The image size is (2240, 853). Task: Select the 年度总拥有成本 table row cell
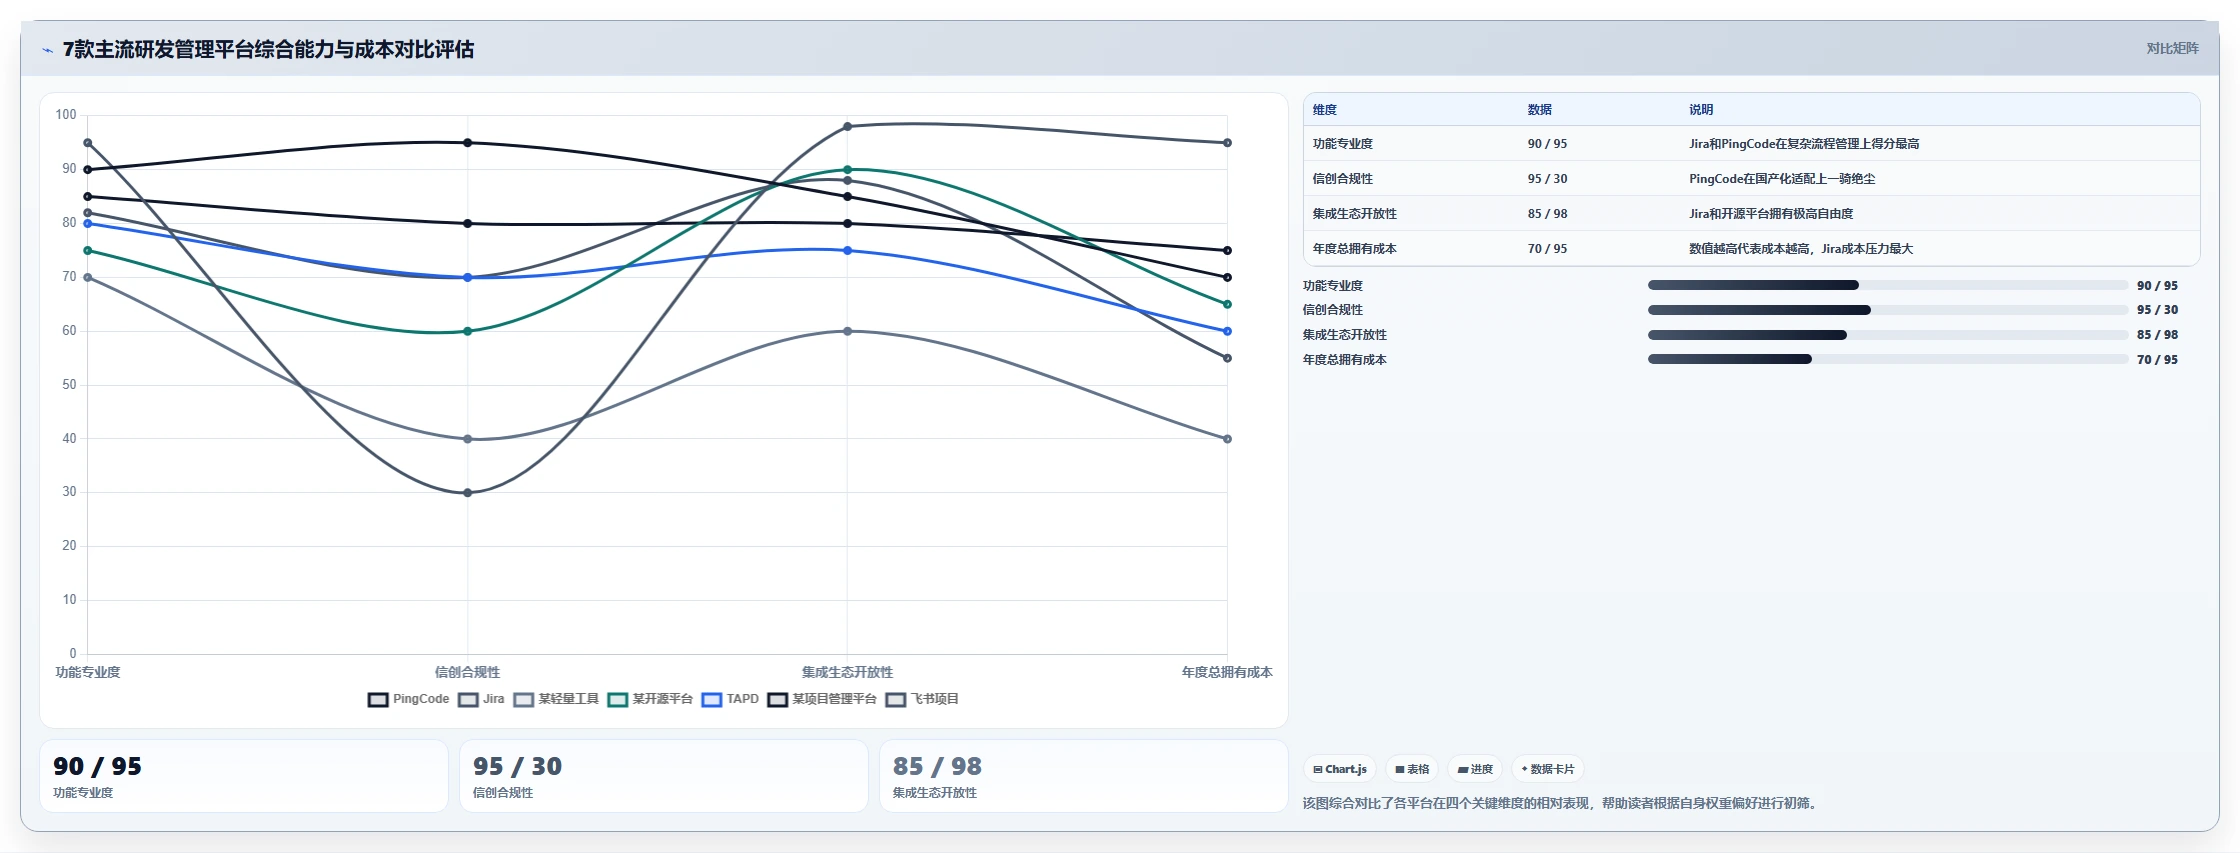click(x=1355, y=249)
